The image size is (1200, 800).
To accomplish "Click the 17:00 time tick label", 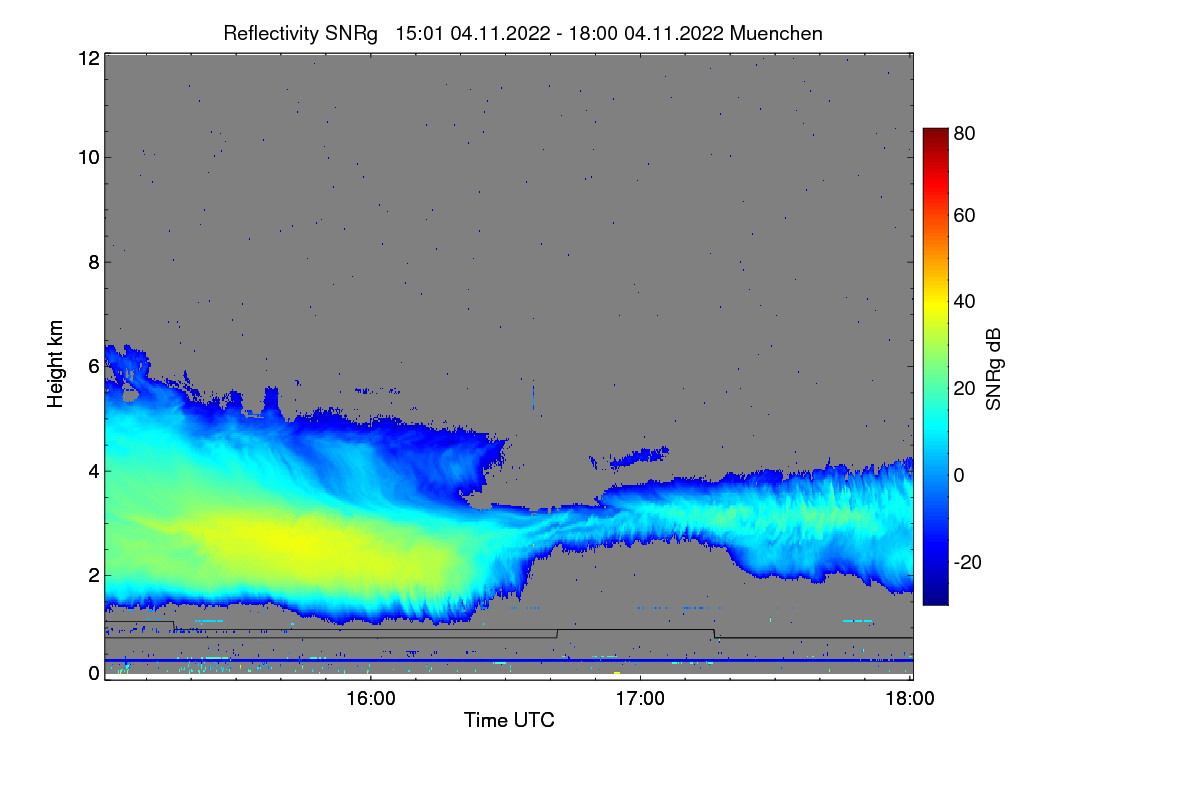I will 640,699.
